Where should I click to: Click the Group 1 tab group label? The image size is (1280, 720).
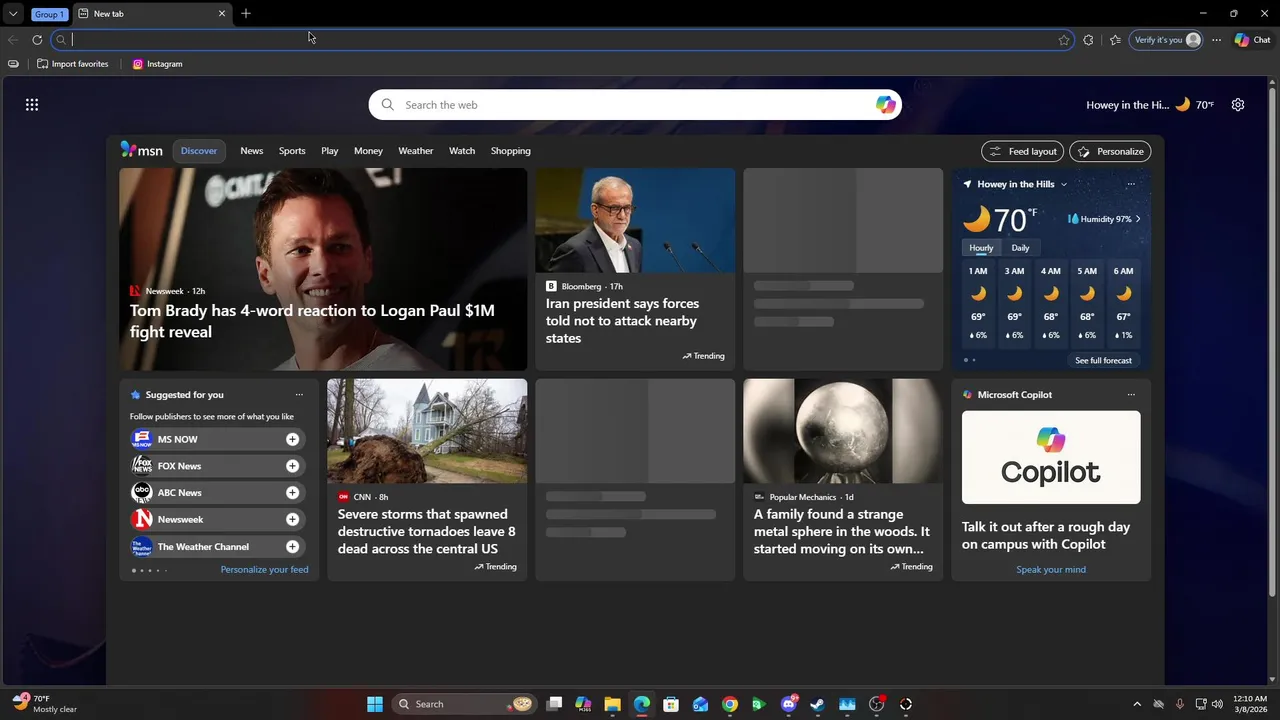click(48, 14)
